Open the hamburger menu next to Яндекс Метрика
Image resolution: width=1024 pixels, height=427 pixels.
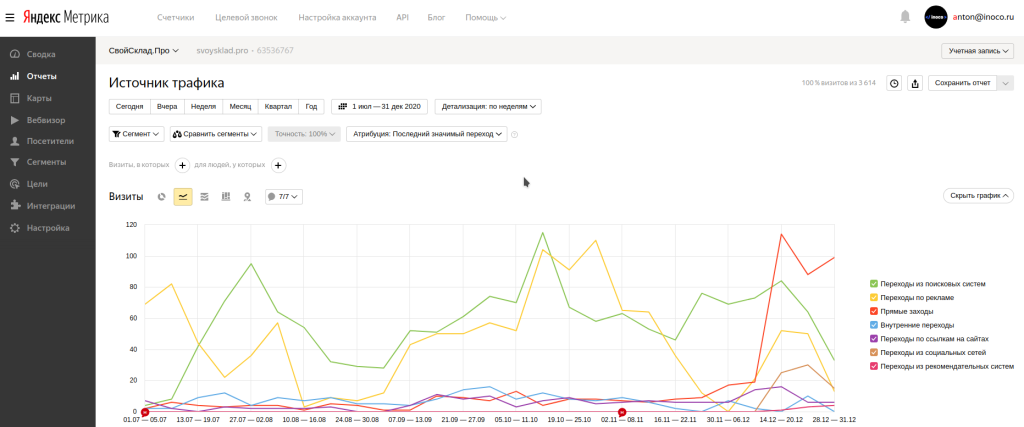[x=10, y=17]
